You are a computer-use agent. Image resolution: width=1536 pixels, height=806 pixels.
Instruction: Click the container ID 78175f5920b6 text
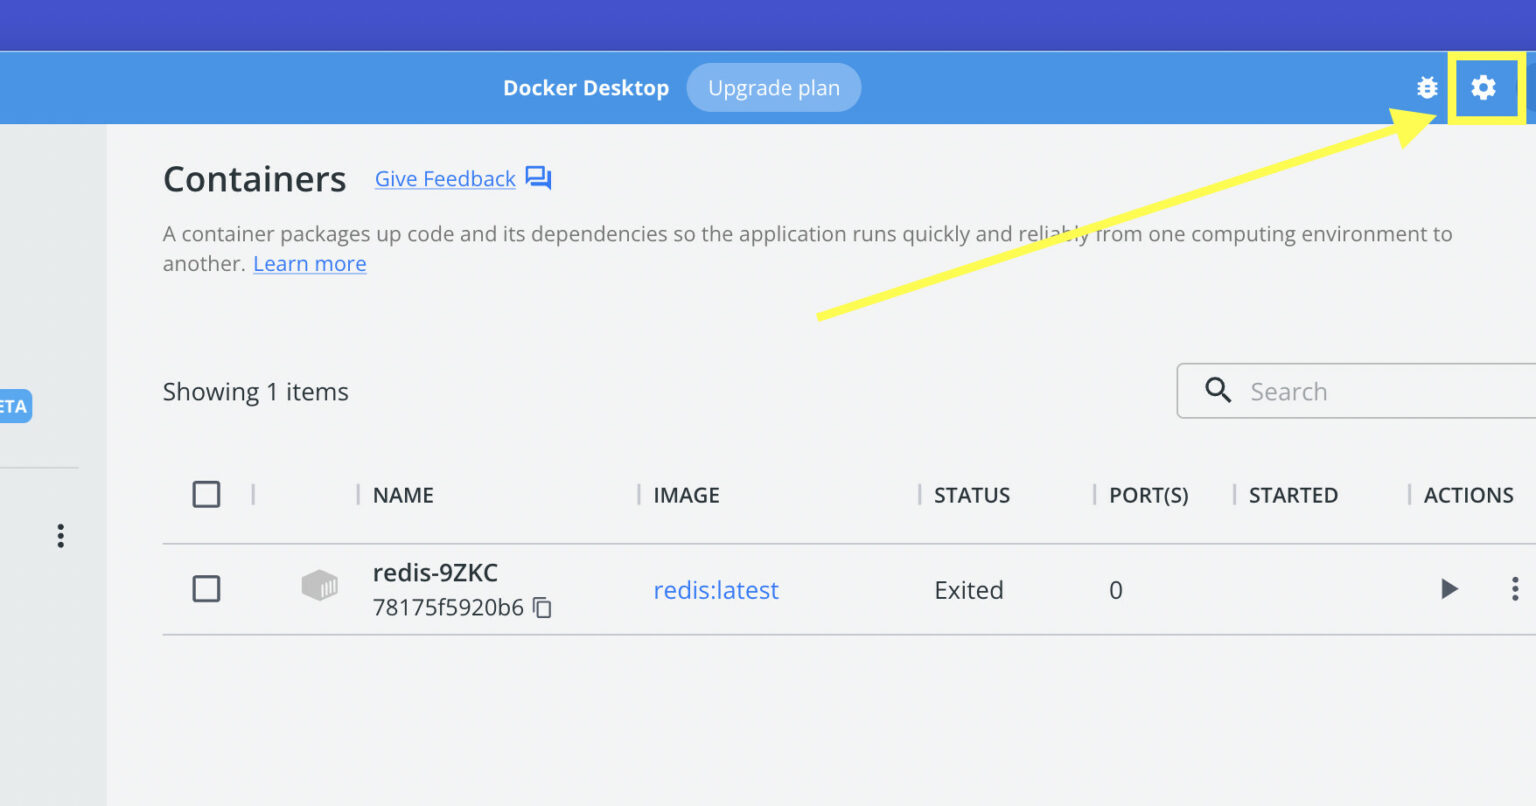pyautogui.click(x=448, y=607)
